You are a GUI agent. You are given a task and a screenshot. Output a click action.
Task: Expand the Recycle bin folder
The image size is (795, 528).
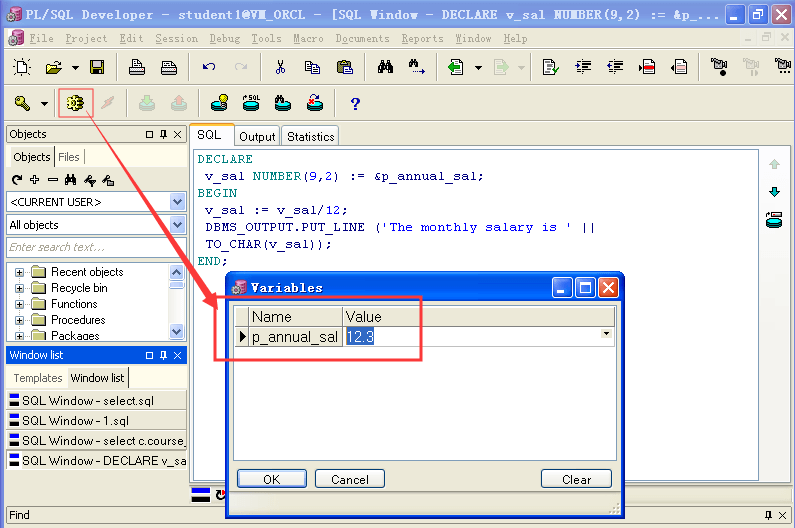pyautogui.click(x=19, y=288)
